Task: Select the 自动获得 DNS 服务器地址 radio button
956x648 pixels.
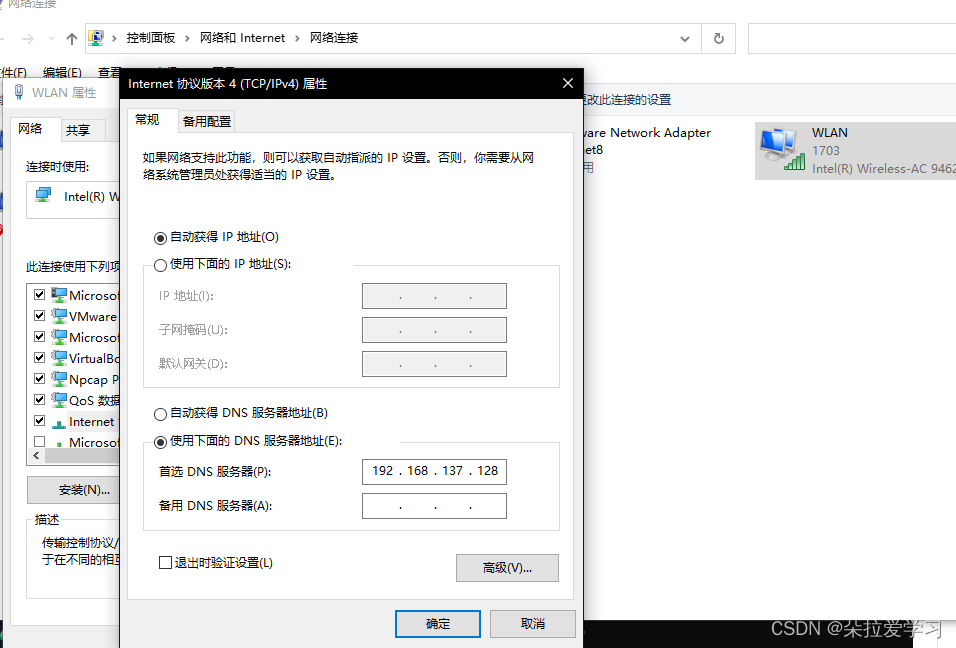Action: (159, 412)
